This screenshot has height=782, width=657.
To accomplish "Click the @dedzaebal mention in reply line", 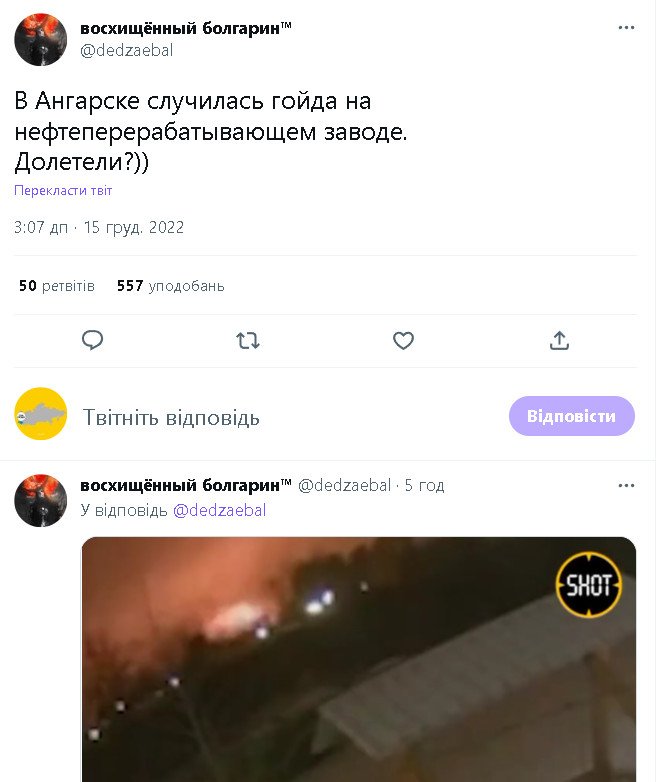I will coord(219,511).
